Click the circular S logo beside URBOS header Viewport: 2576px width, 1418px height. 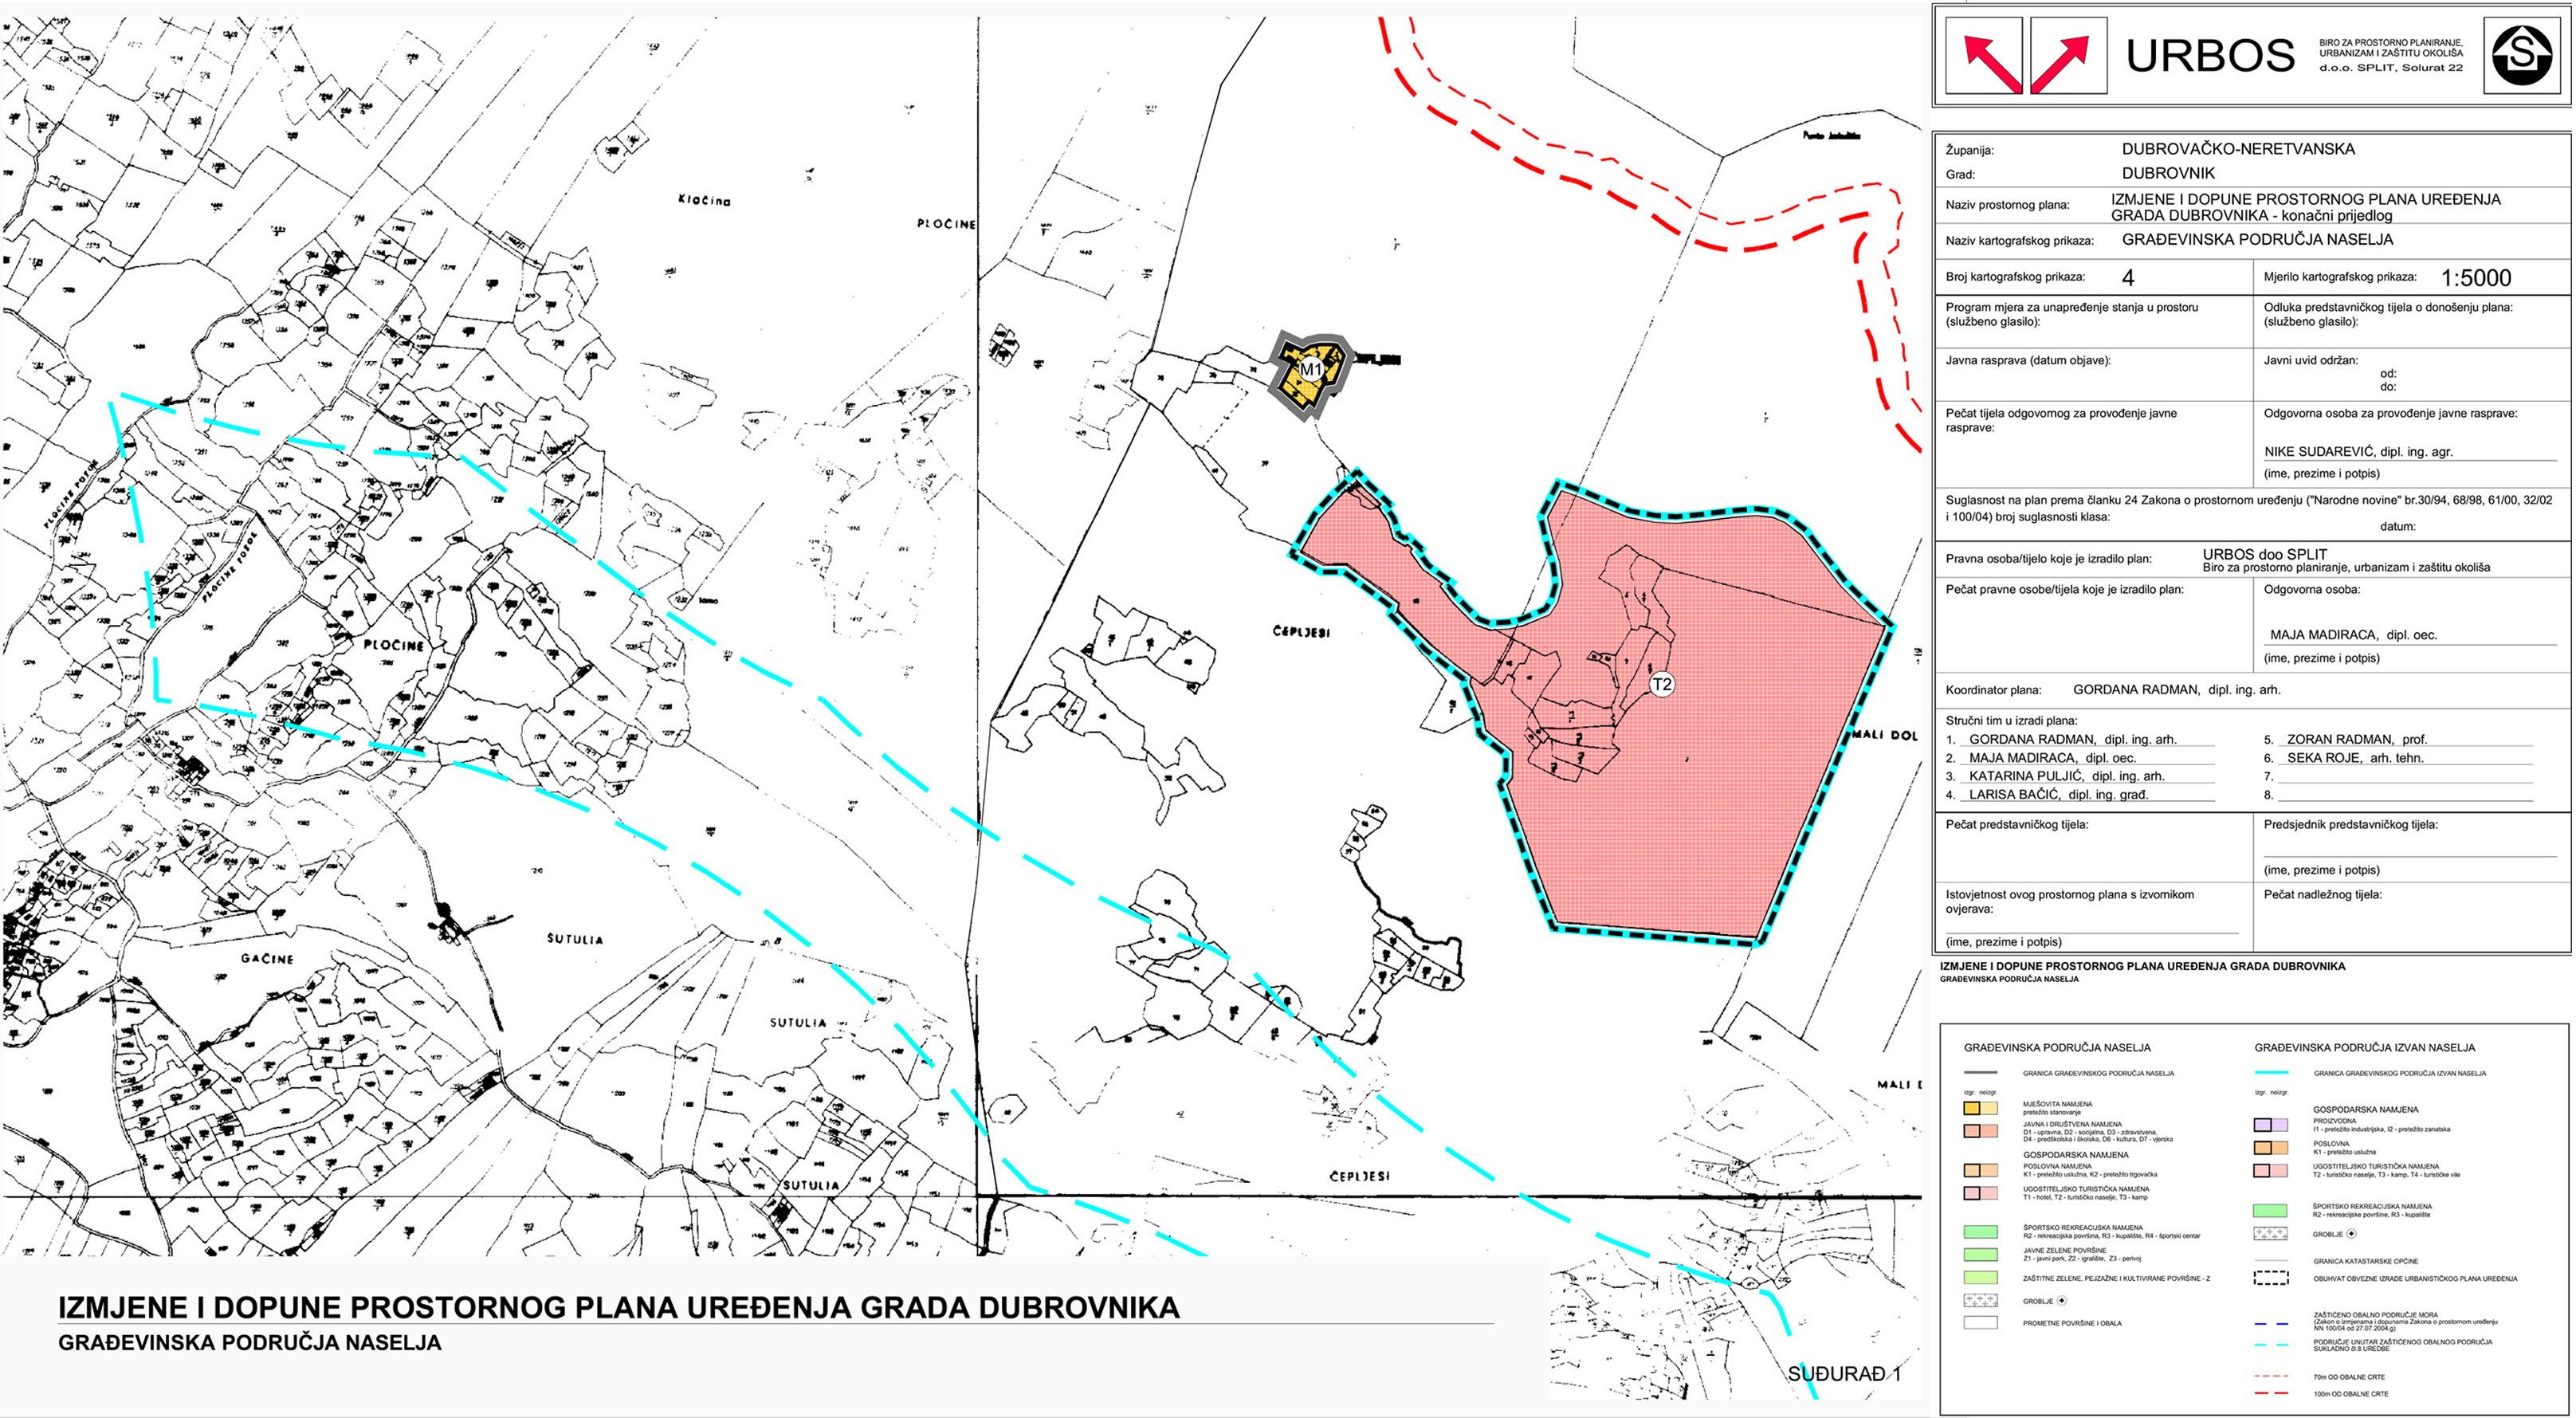click(x=2521, y=55)
